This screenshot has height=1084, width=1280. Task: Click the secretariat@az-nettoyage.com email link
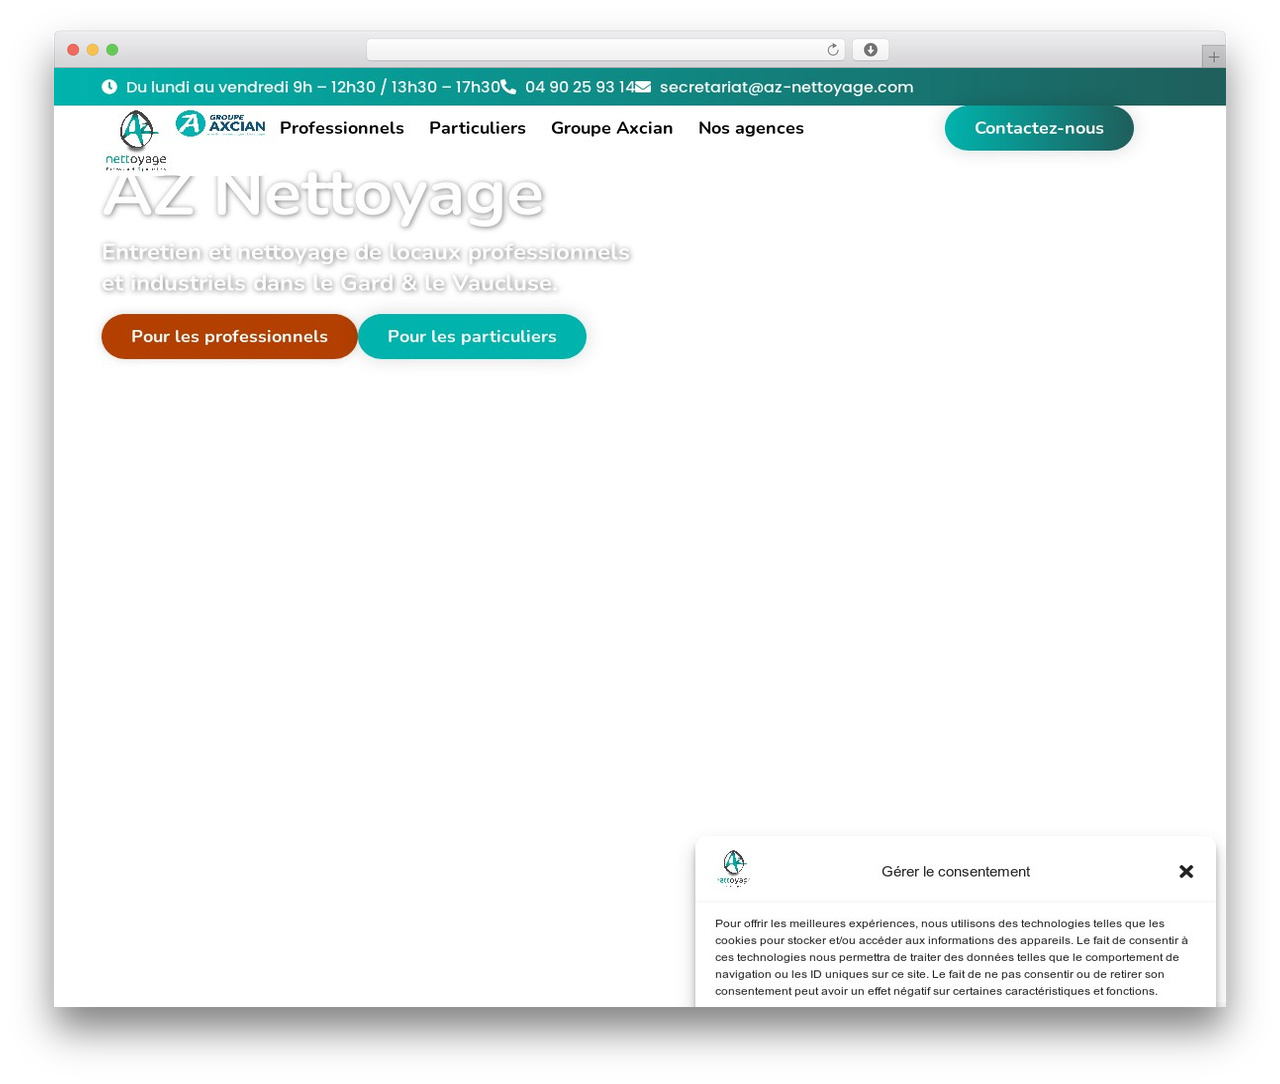click(786, 87)
